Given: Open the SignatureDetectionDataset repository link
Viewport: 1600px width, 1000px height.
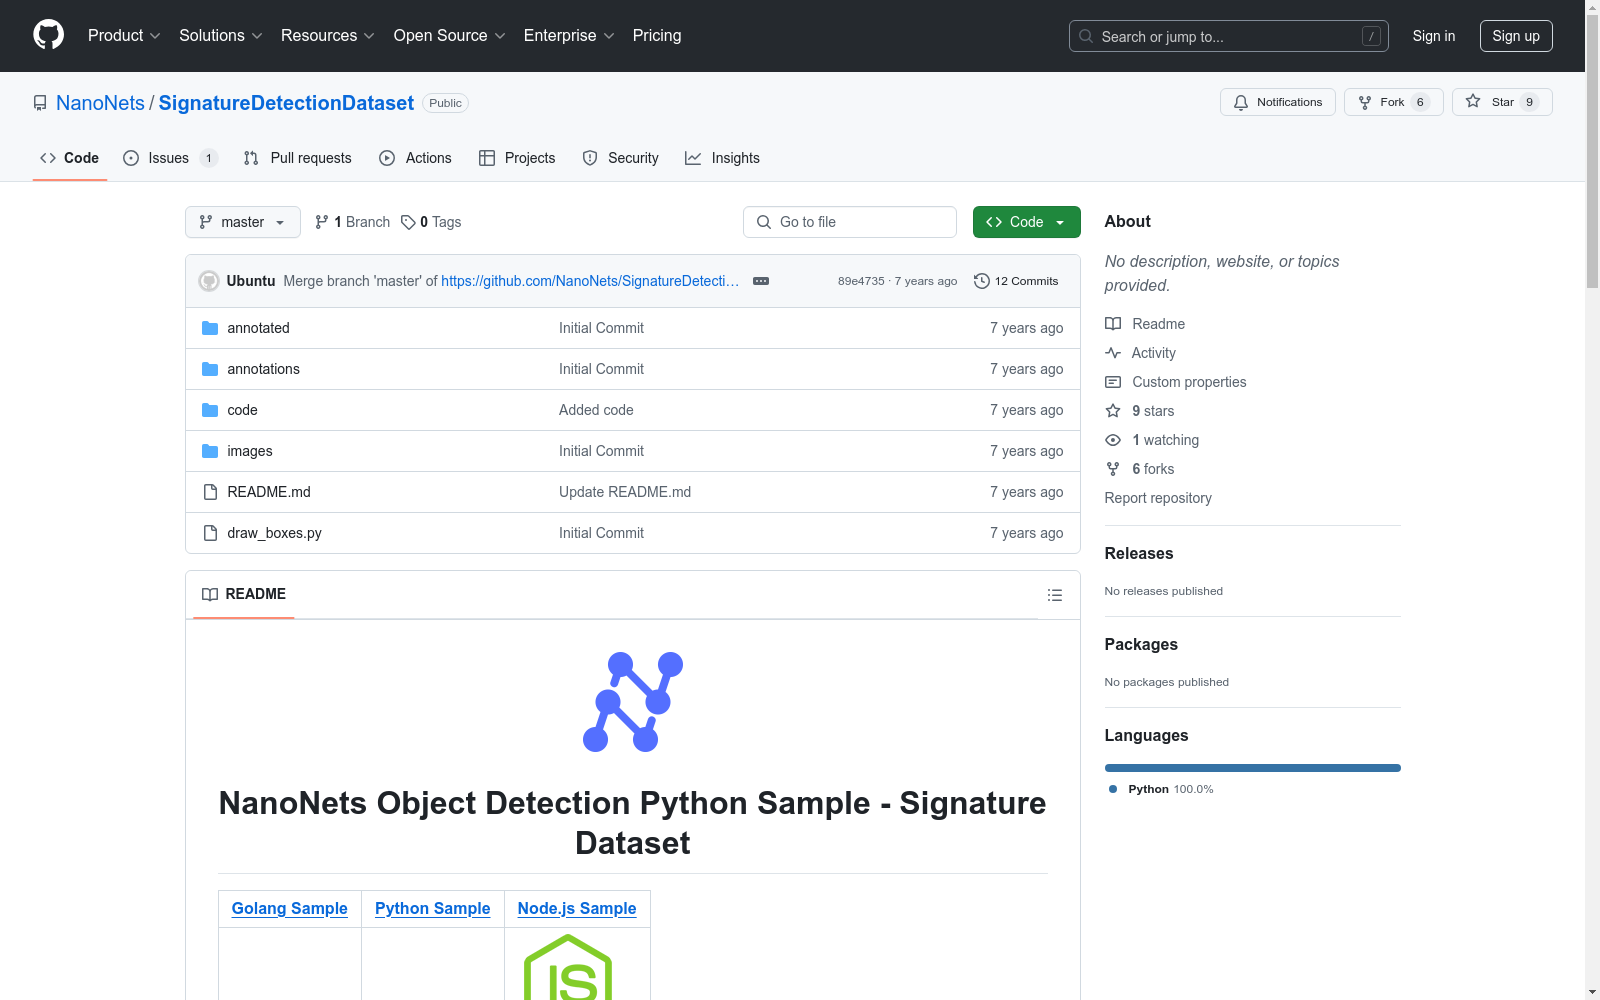Looking at the screenshot, I should pos(286,103).
